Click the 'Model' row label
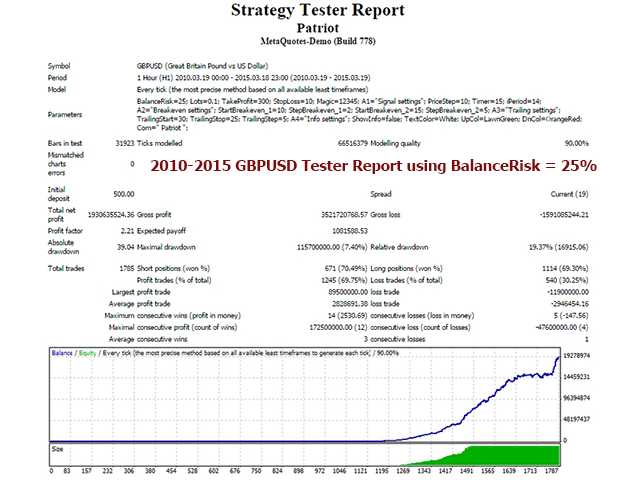This screenshot has width=640, height=480. (x=57, y=90)
